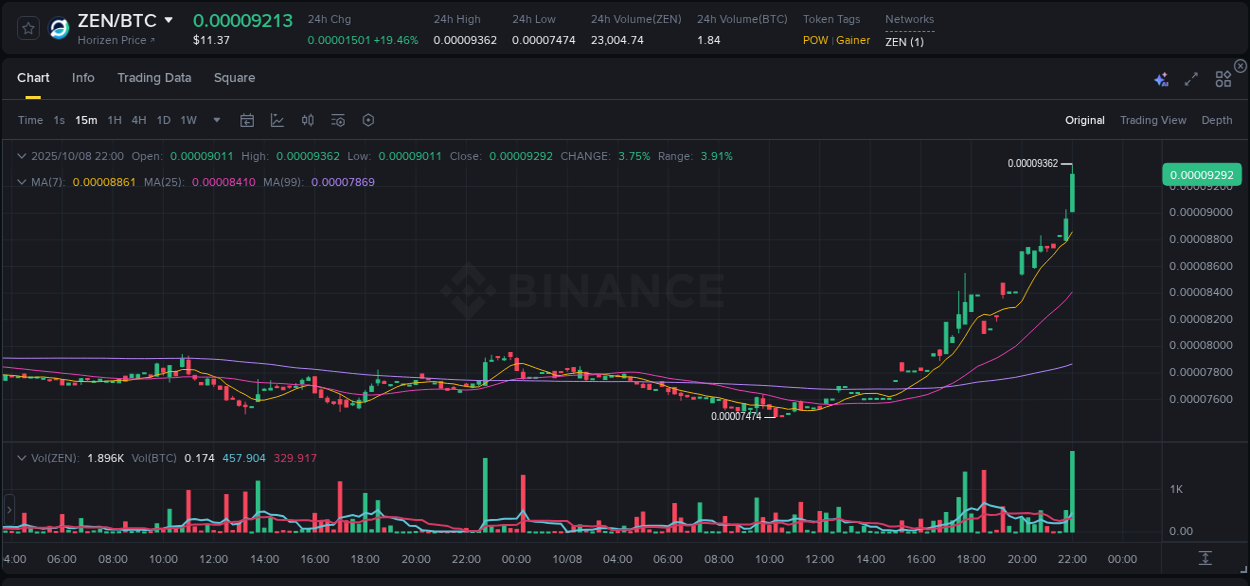Select the chart style icon
Image resolution: width=1250 pixels, height=586 pixels.
pyautogui.click(x=277, y=119)
